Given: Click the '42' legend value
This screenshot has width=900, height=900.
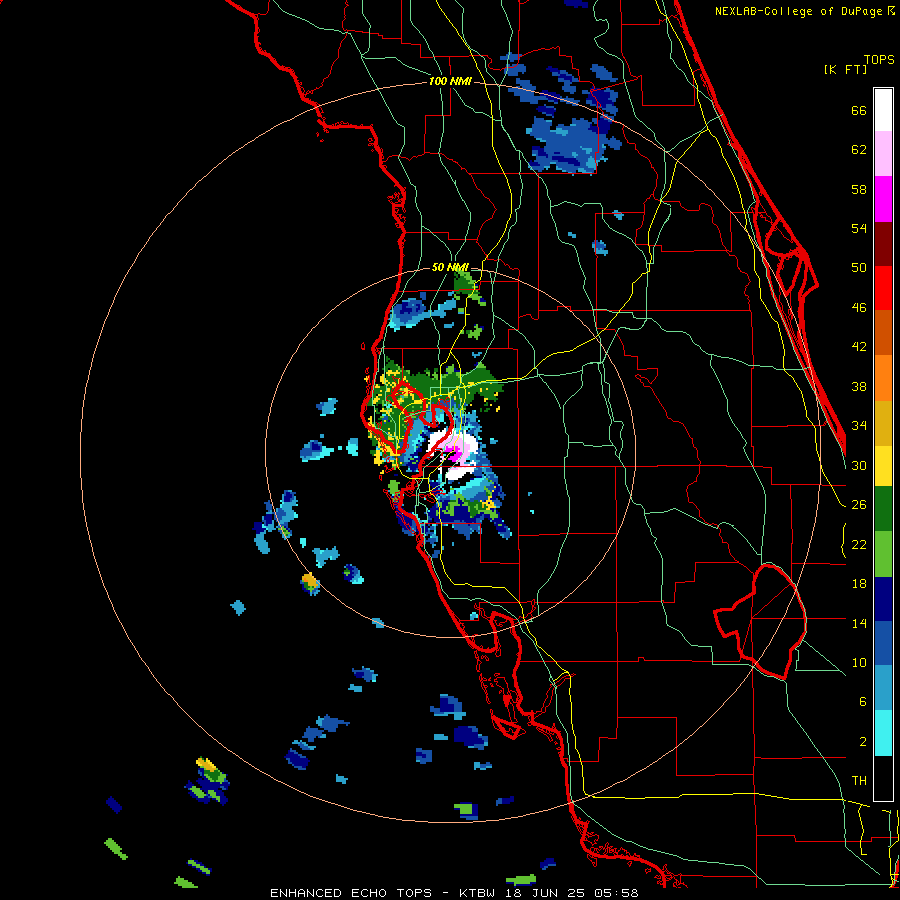Looking at the screenshot, I should tap(859, 347).
